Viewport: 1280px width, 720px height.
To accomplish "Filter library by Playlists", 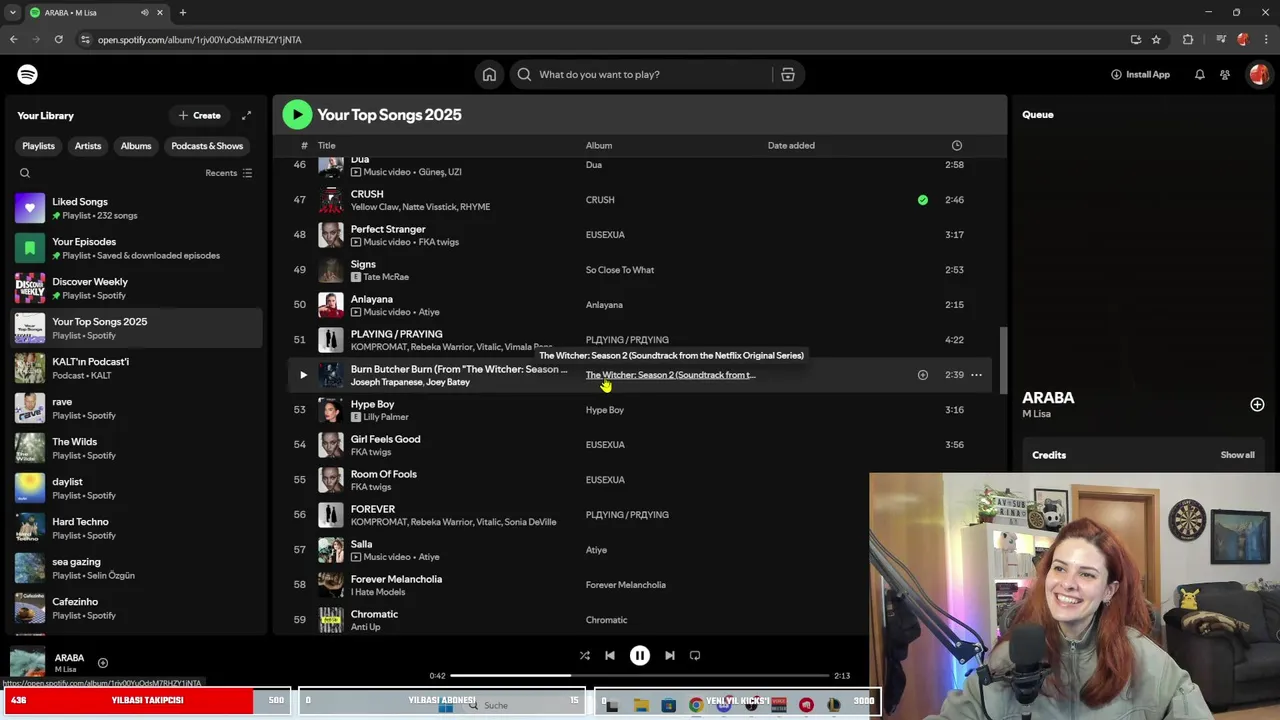I will tap(39, 146).
